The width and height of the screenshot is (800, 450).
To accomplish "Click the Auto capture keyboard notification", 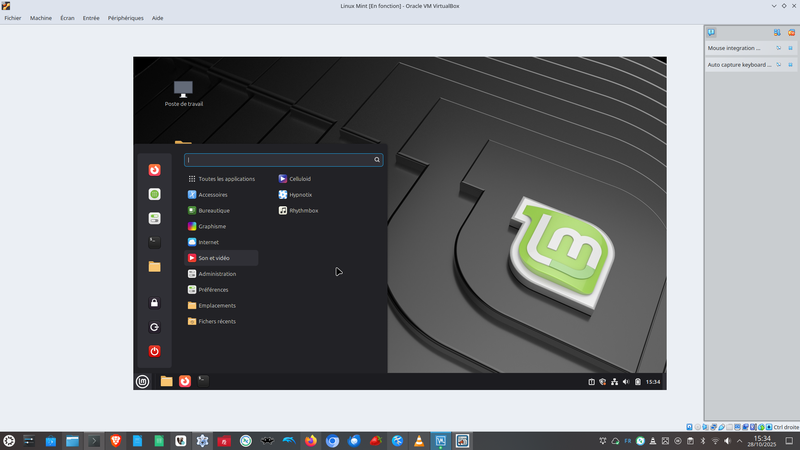I will click(738, 65).
